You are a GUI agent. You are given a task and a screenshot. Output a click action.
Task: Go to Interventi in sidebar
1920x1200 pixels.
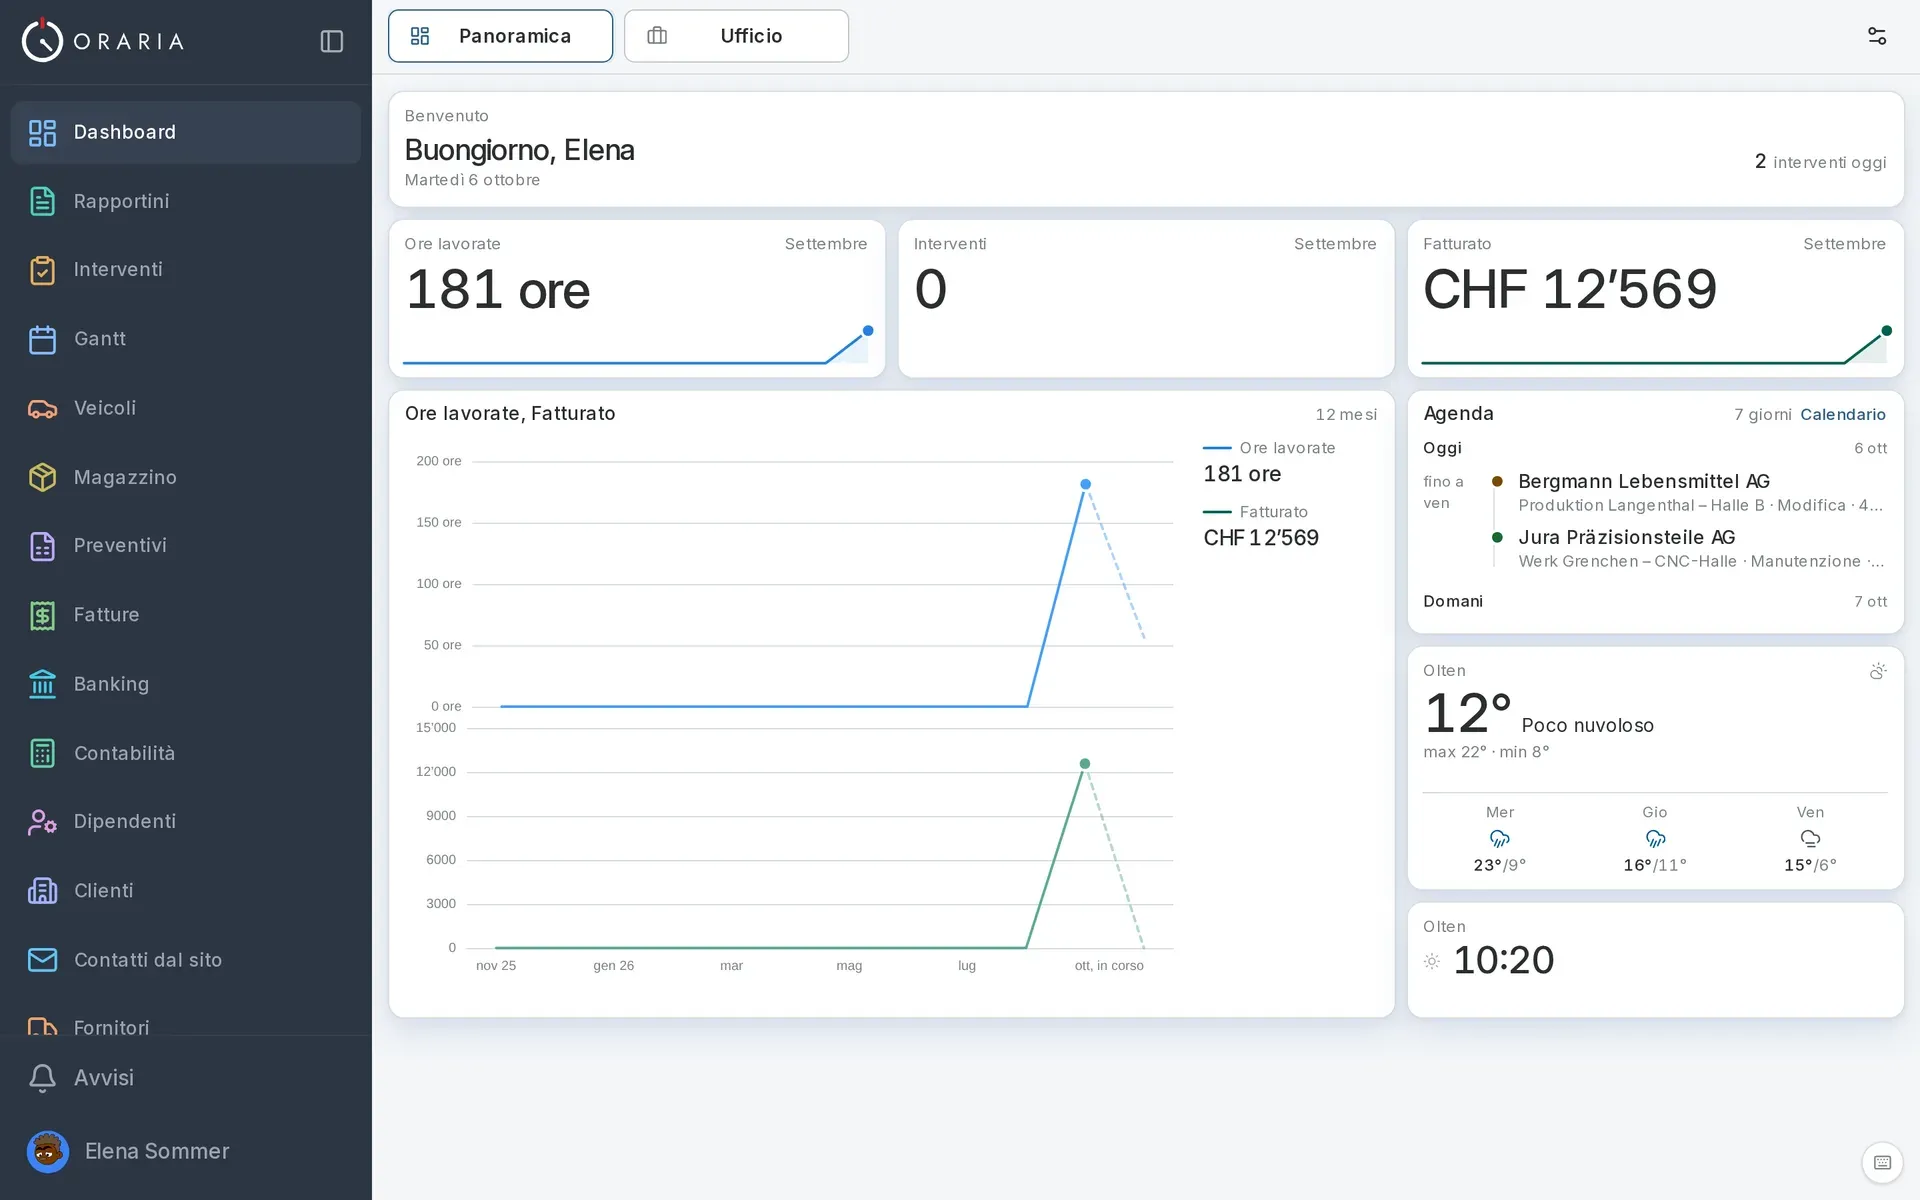pos(186,270)
